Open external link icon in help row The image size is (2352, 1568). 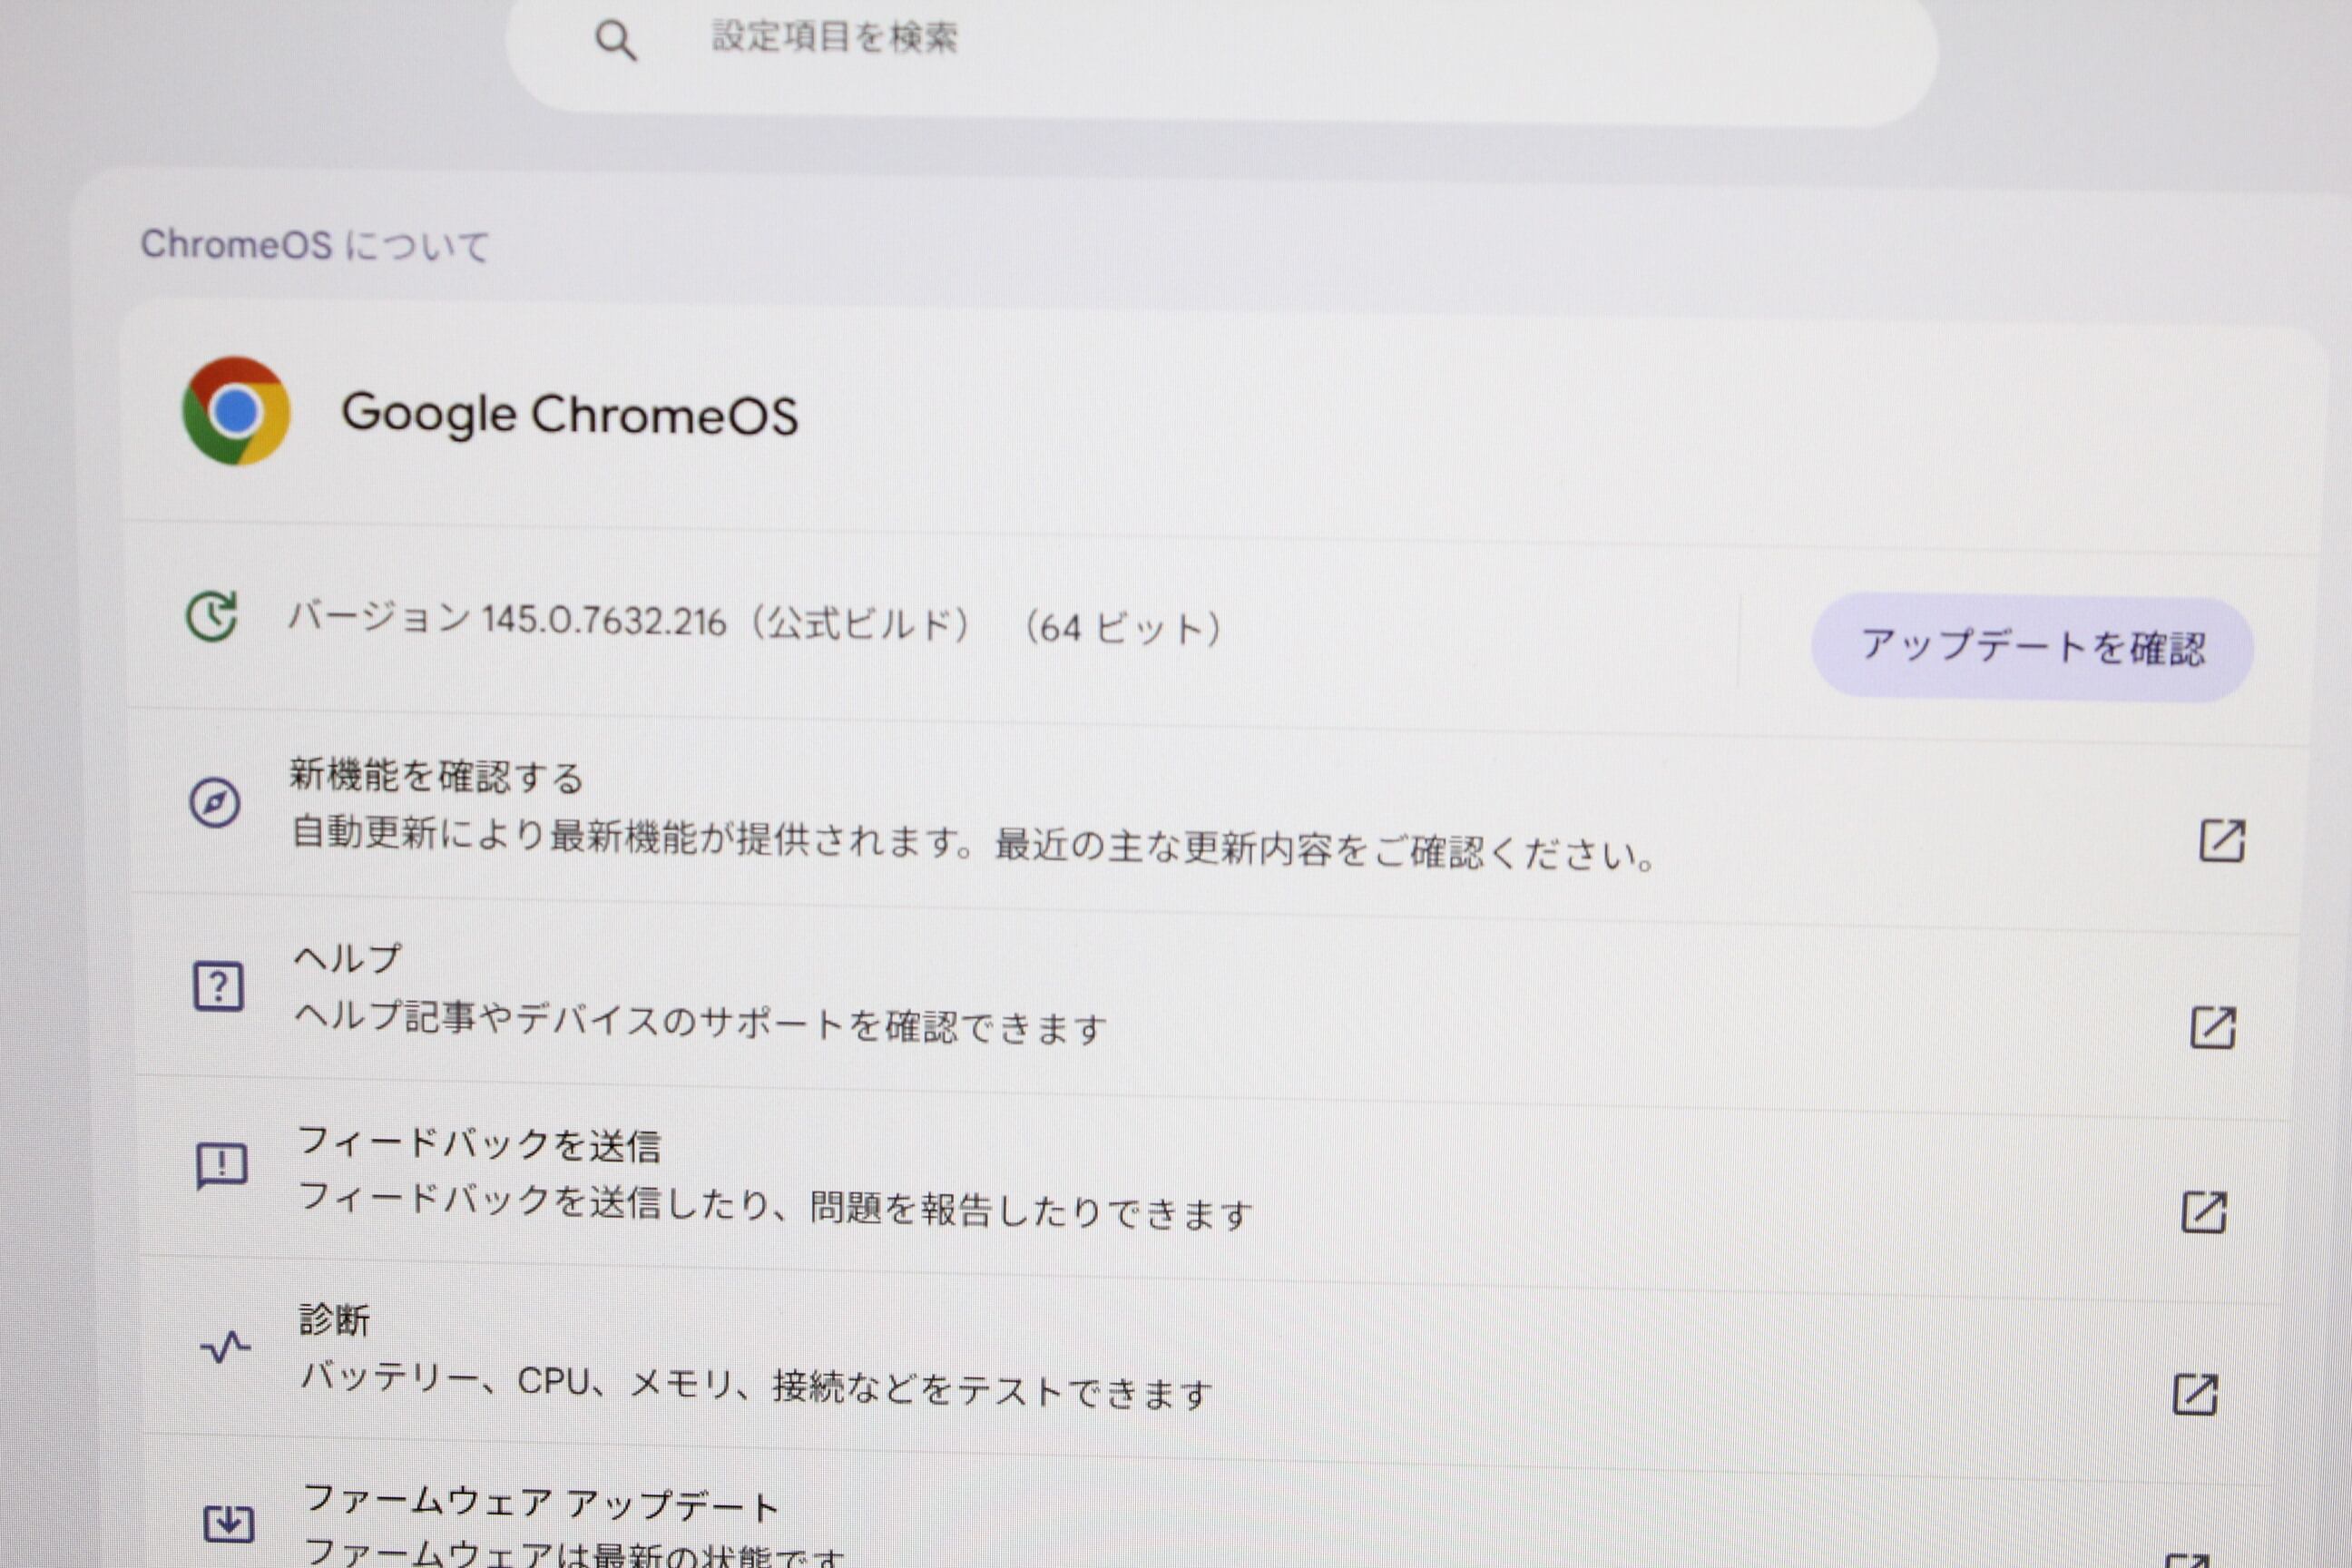tap(2212, 1028)
